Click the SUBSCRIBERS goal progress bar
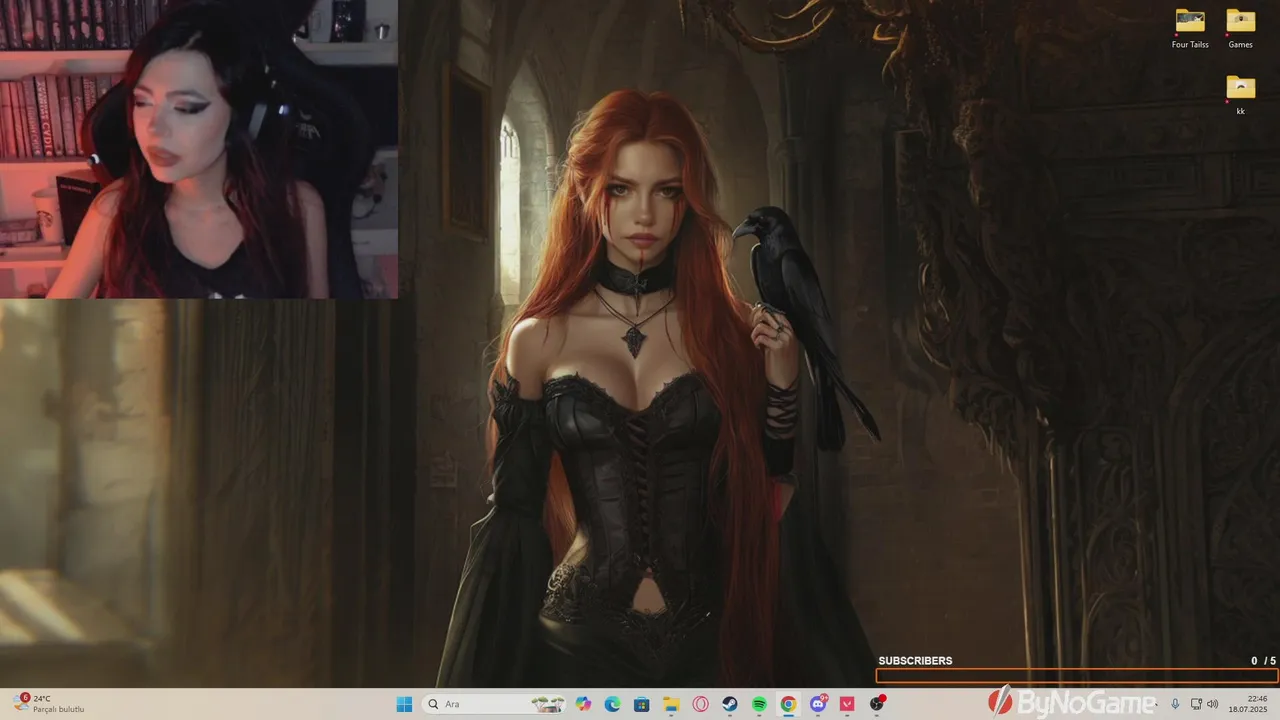Screen dimensions: 1280x720 pos(1077,676)
